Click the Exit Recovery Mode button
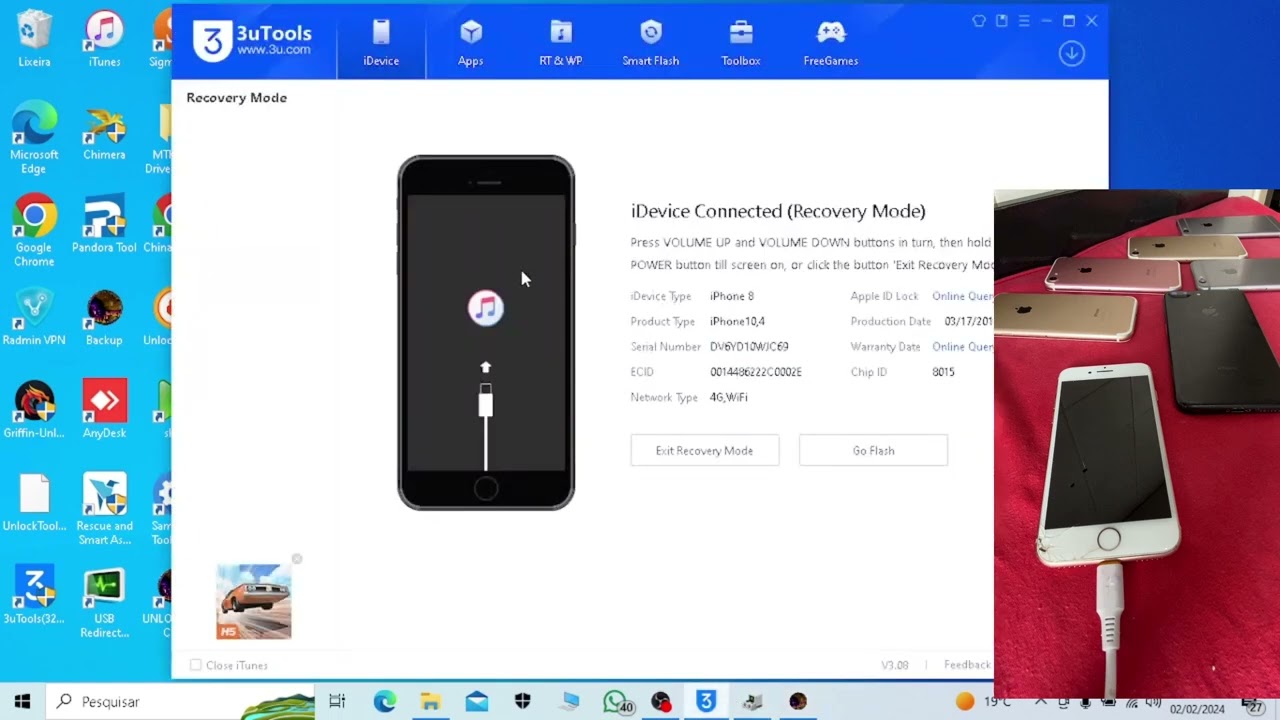The image size is (1280, 720). pos(705,450)
